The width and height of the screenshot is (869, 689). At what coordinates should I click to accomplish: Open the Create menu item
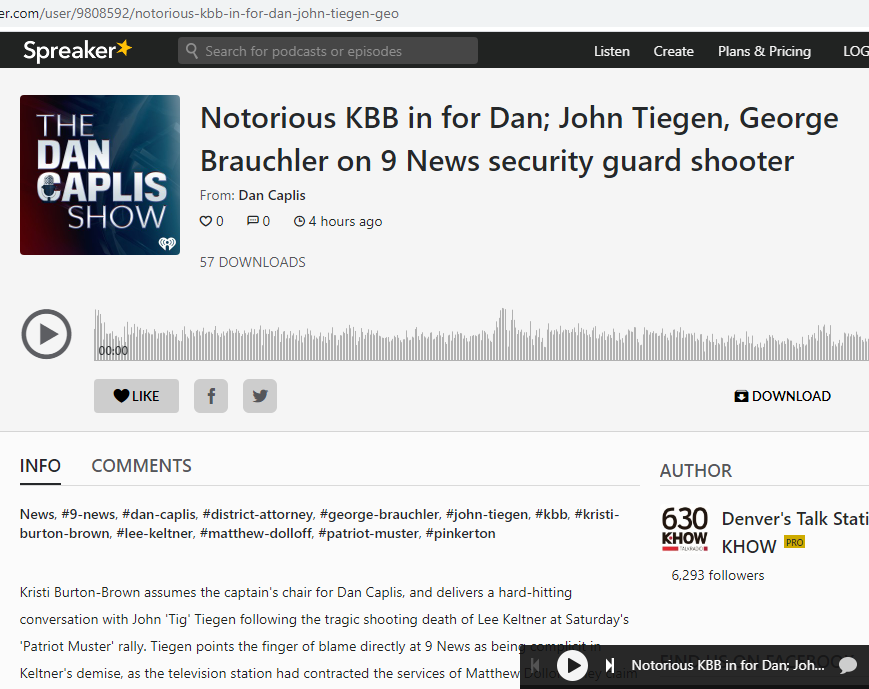673,51
